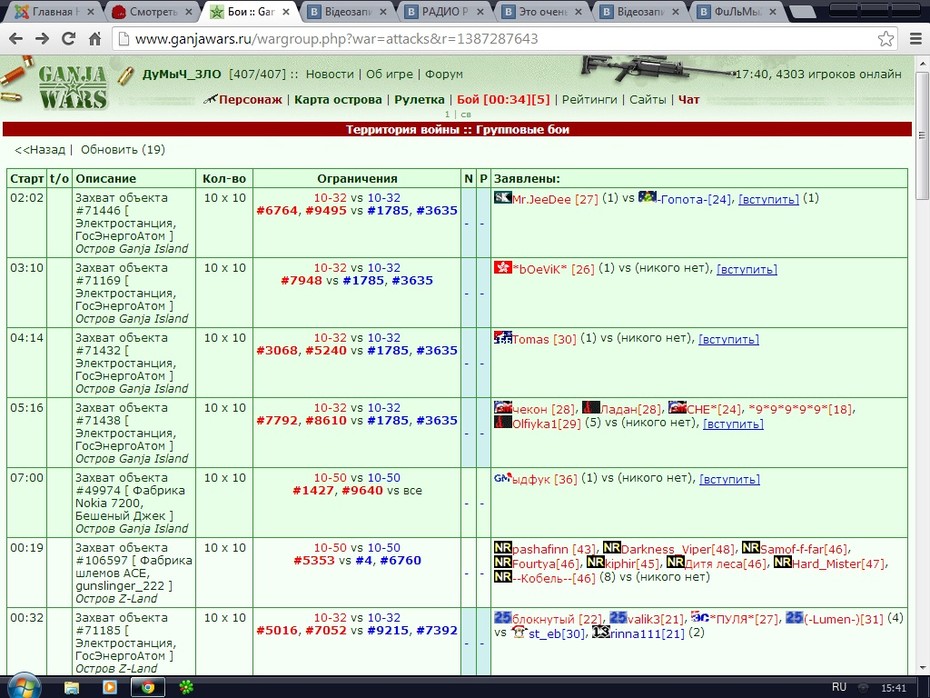Click syndicate icon next to Mr.JeeDee
Screen dimensions: 930x698
(502, 197)
